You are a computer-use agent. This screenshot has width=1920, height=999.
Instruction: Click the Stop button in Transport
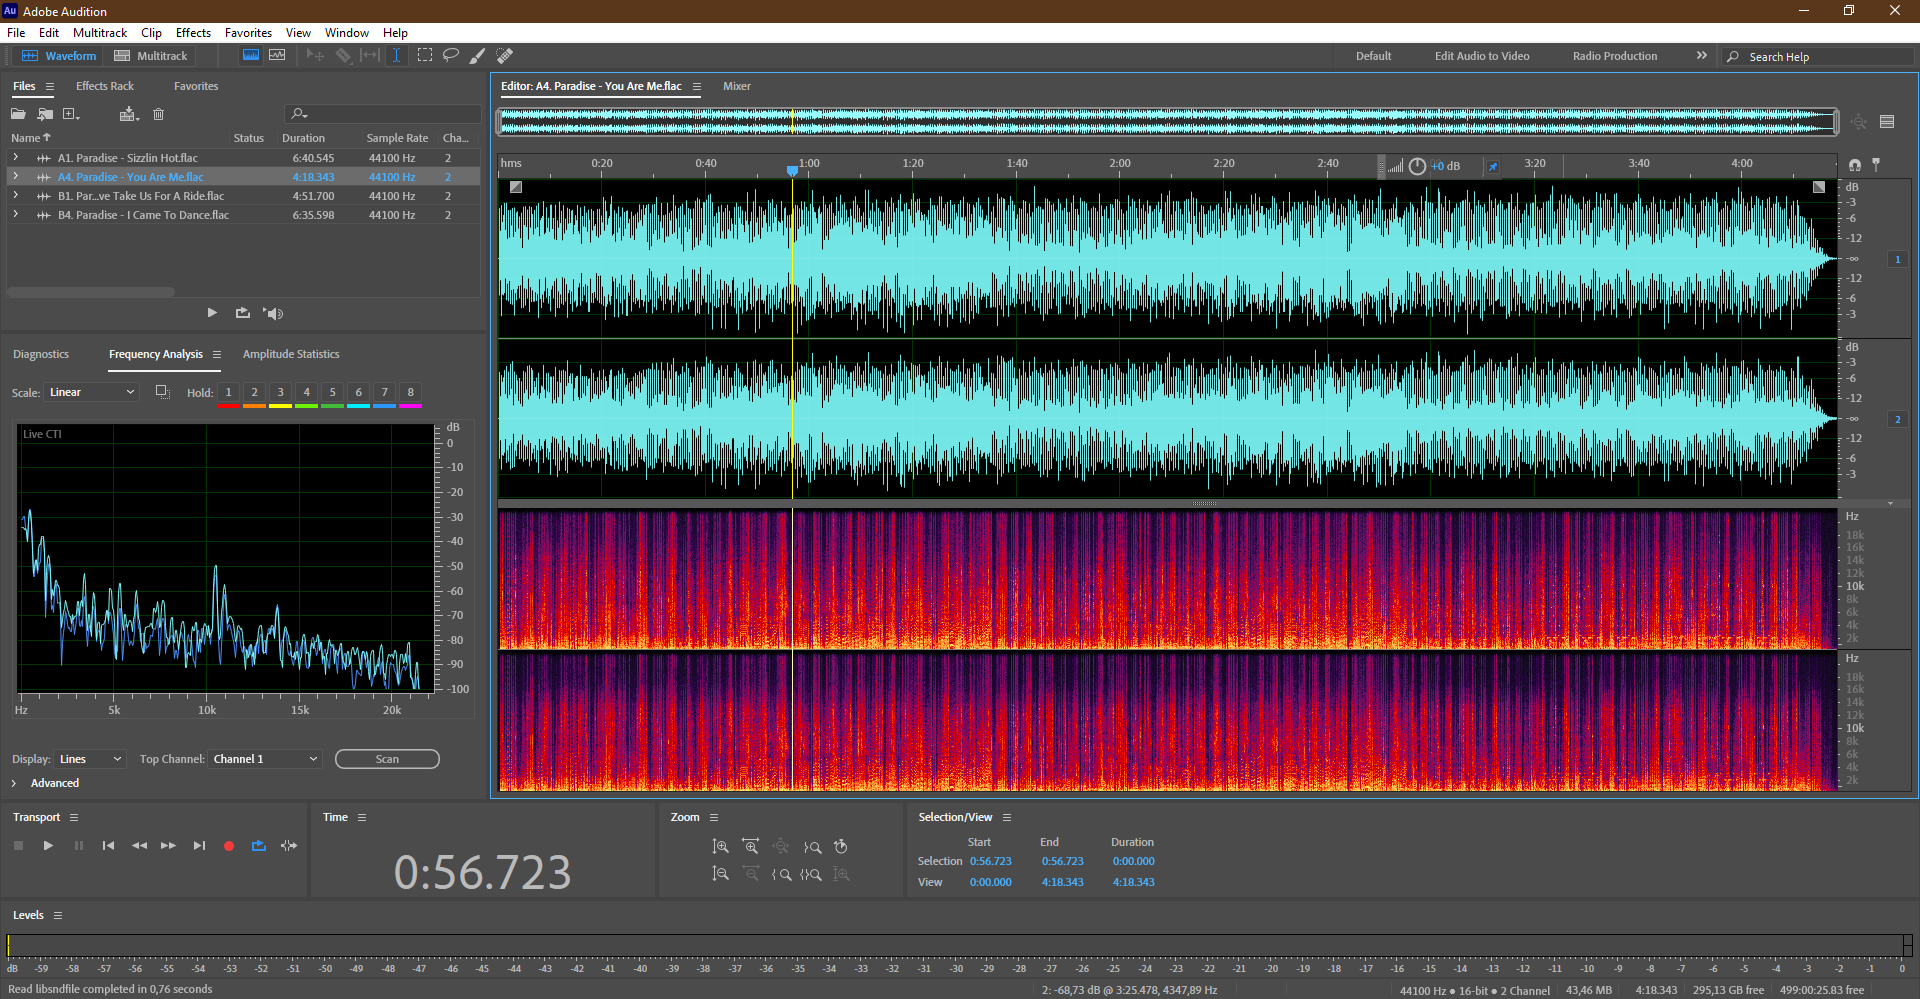(18, 846)
